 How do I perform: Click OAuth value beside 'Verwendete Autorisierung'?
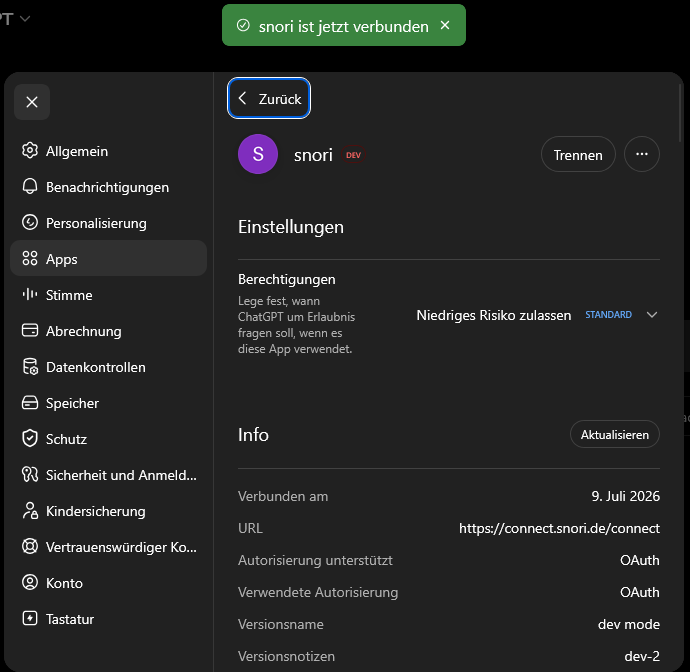(639, 592)
